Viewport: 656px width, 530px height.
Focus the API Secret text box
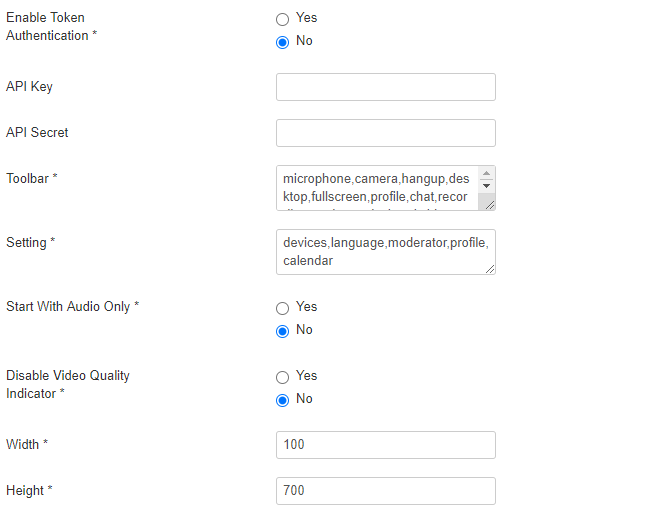(385, 133)
